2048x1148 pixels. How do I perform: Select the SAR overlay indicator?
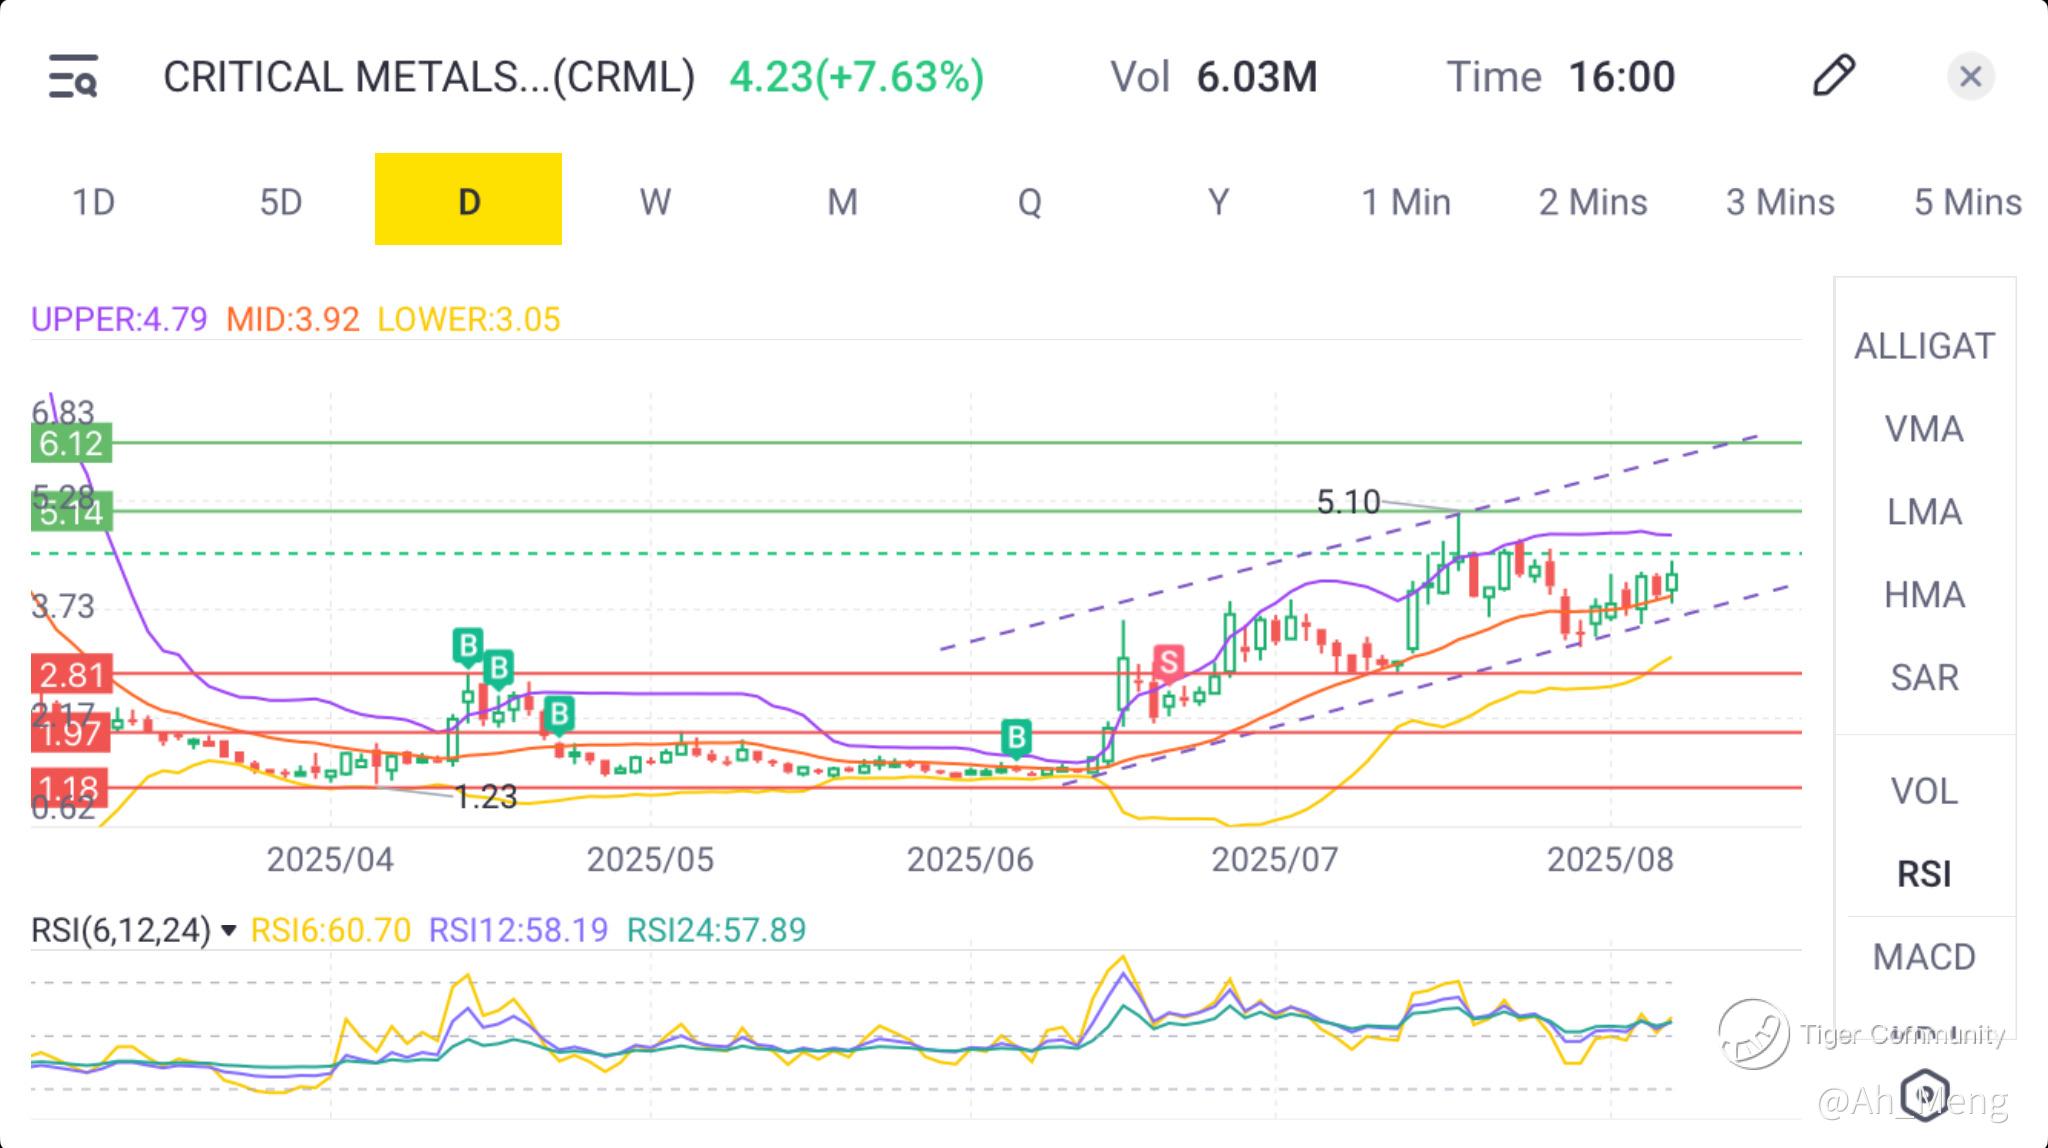coord(1924,678)
